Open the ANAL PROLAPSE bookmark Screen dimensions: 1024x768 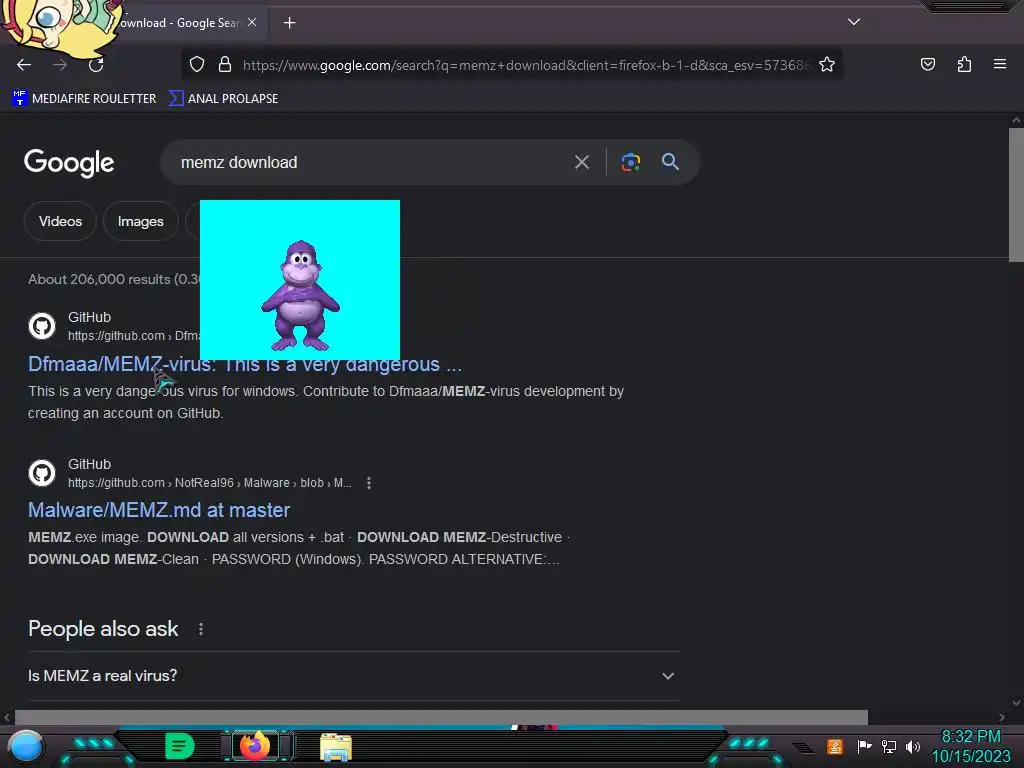tap(223, 99)
